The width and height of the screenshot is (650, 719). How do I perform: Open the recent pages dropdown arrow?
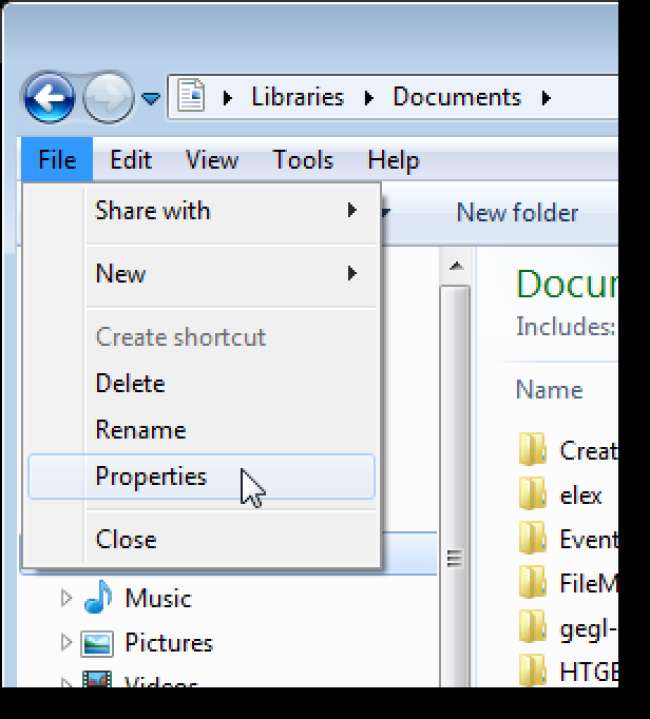click(150, 98)
